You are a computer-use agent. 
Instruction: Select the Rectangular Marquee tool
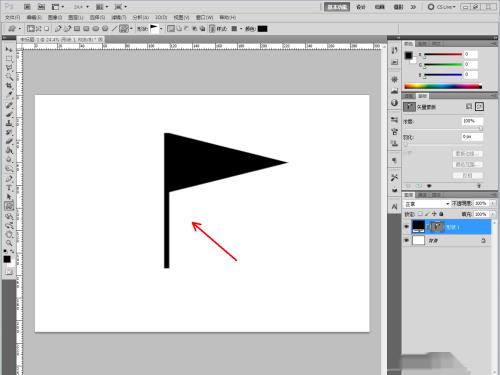coord(9,59)
